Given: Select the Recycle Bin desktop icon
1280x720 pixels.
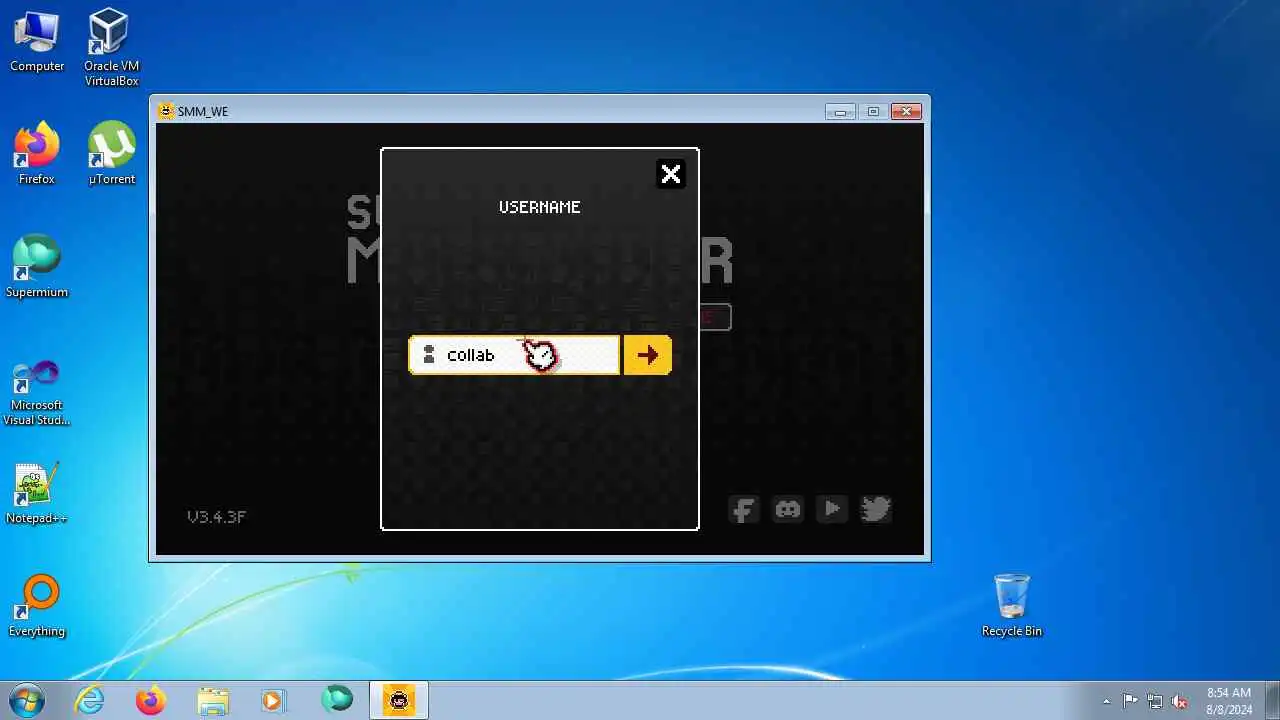Looking at the screenshot, I should (1011, 606).
